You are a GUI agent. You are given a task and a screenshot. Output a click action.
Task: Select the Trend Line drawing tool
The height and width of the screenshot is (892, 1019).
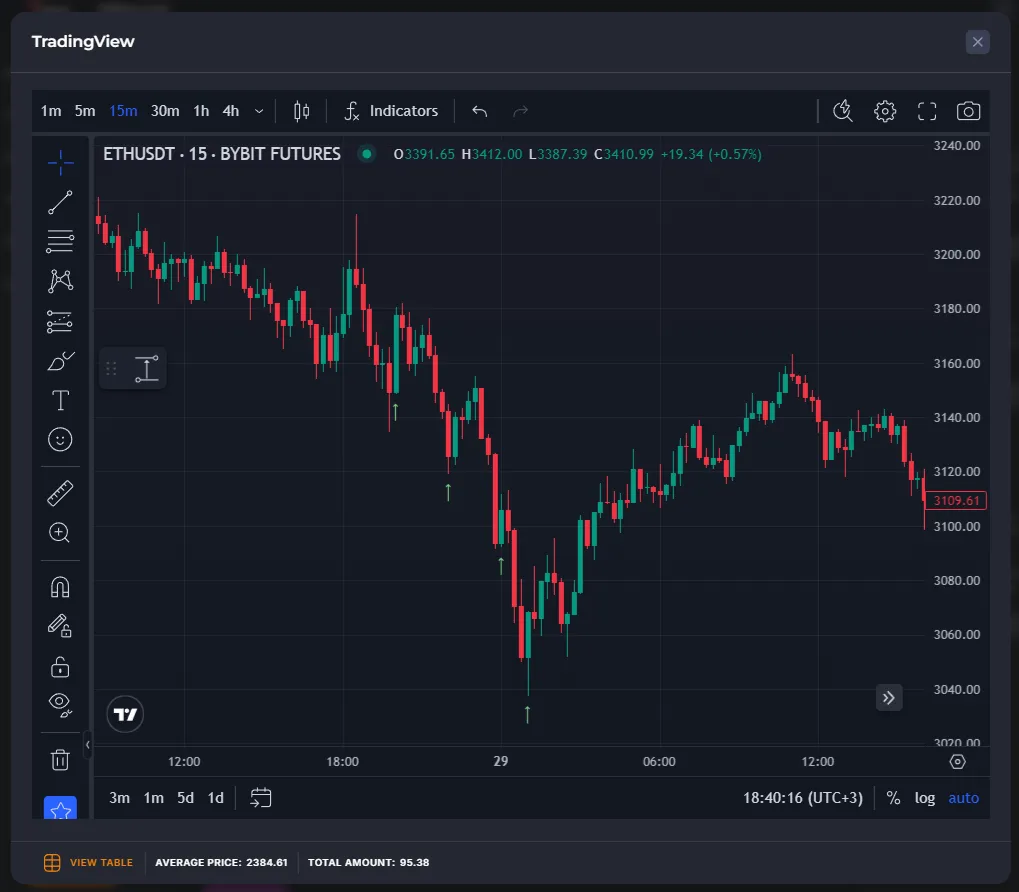point(60,202)
